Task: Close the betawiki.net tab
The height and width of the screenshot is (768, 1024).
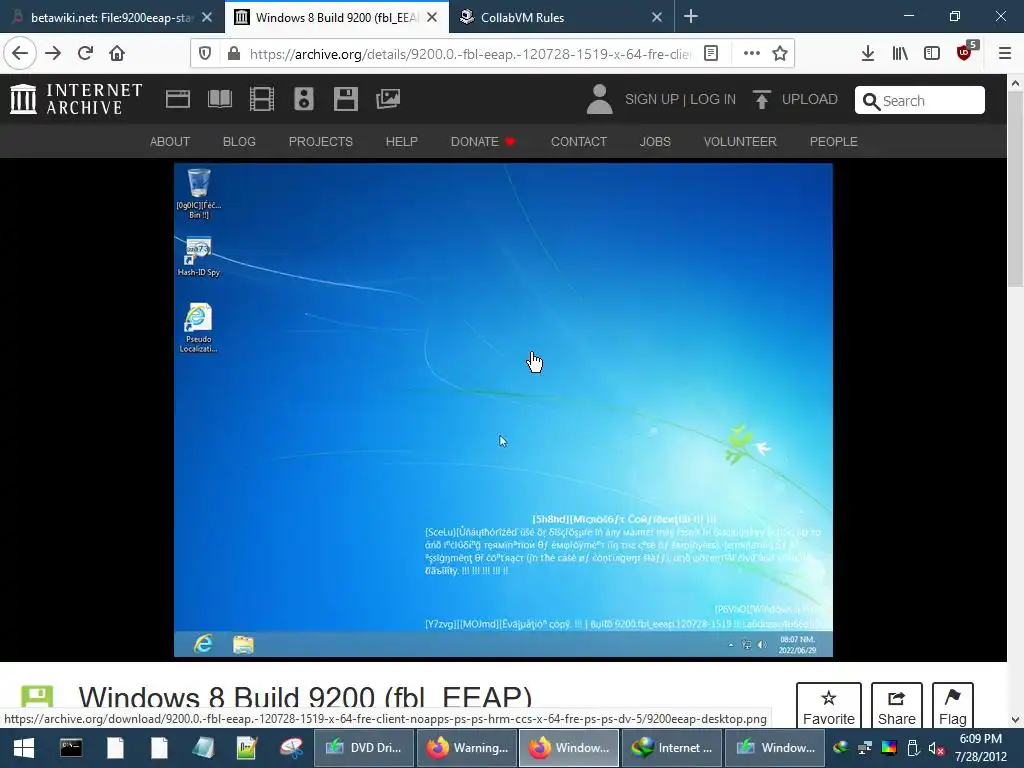Action: (207, 18)
